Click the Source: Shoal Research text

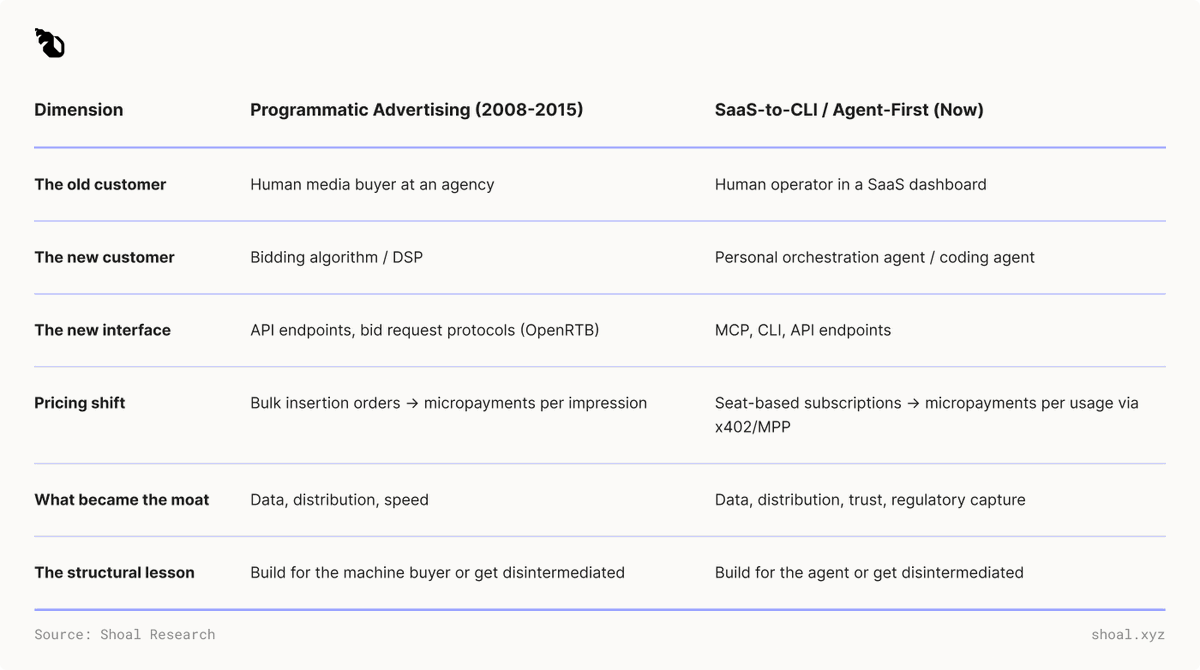[125, 634]
